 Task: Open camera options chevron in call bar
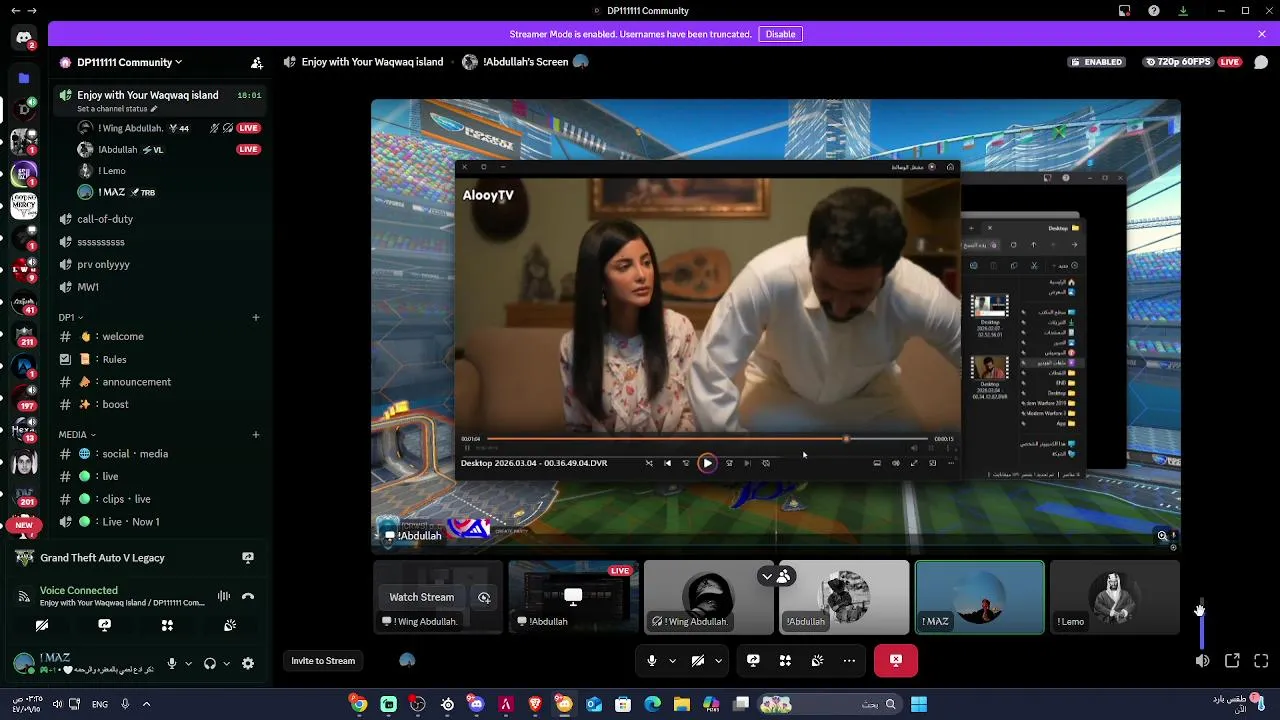pos(718,661)
